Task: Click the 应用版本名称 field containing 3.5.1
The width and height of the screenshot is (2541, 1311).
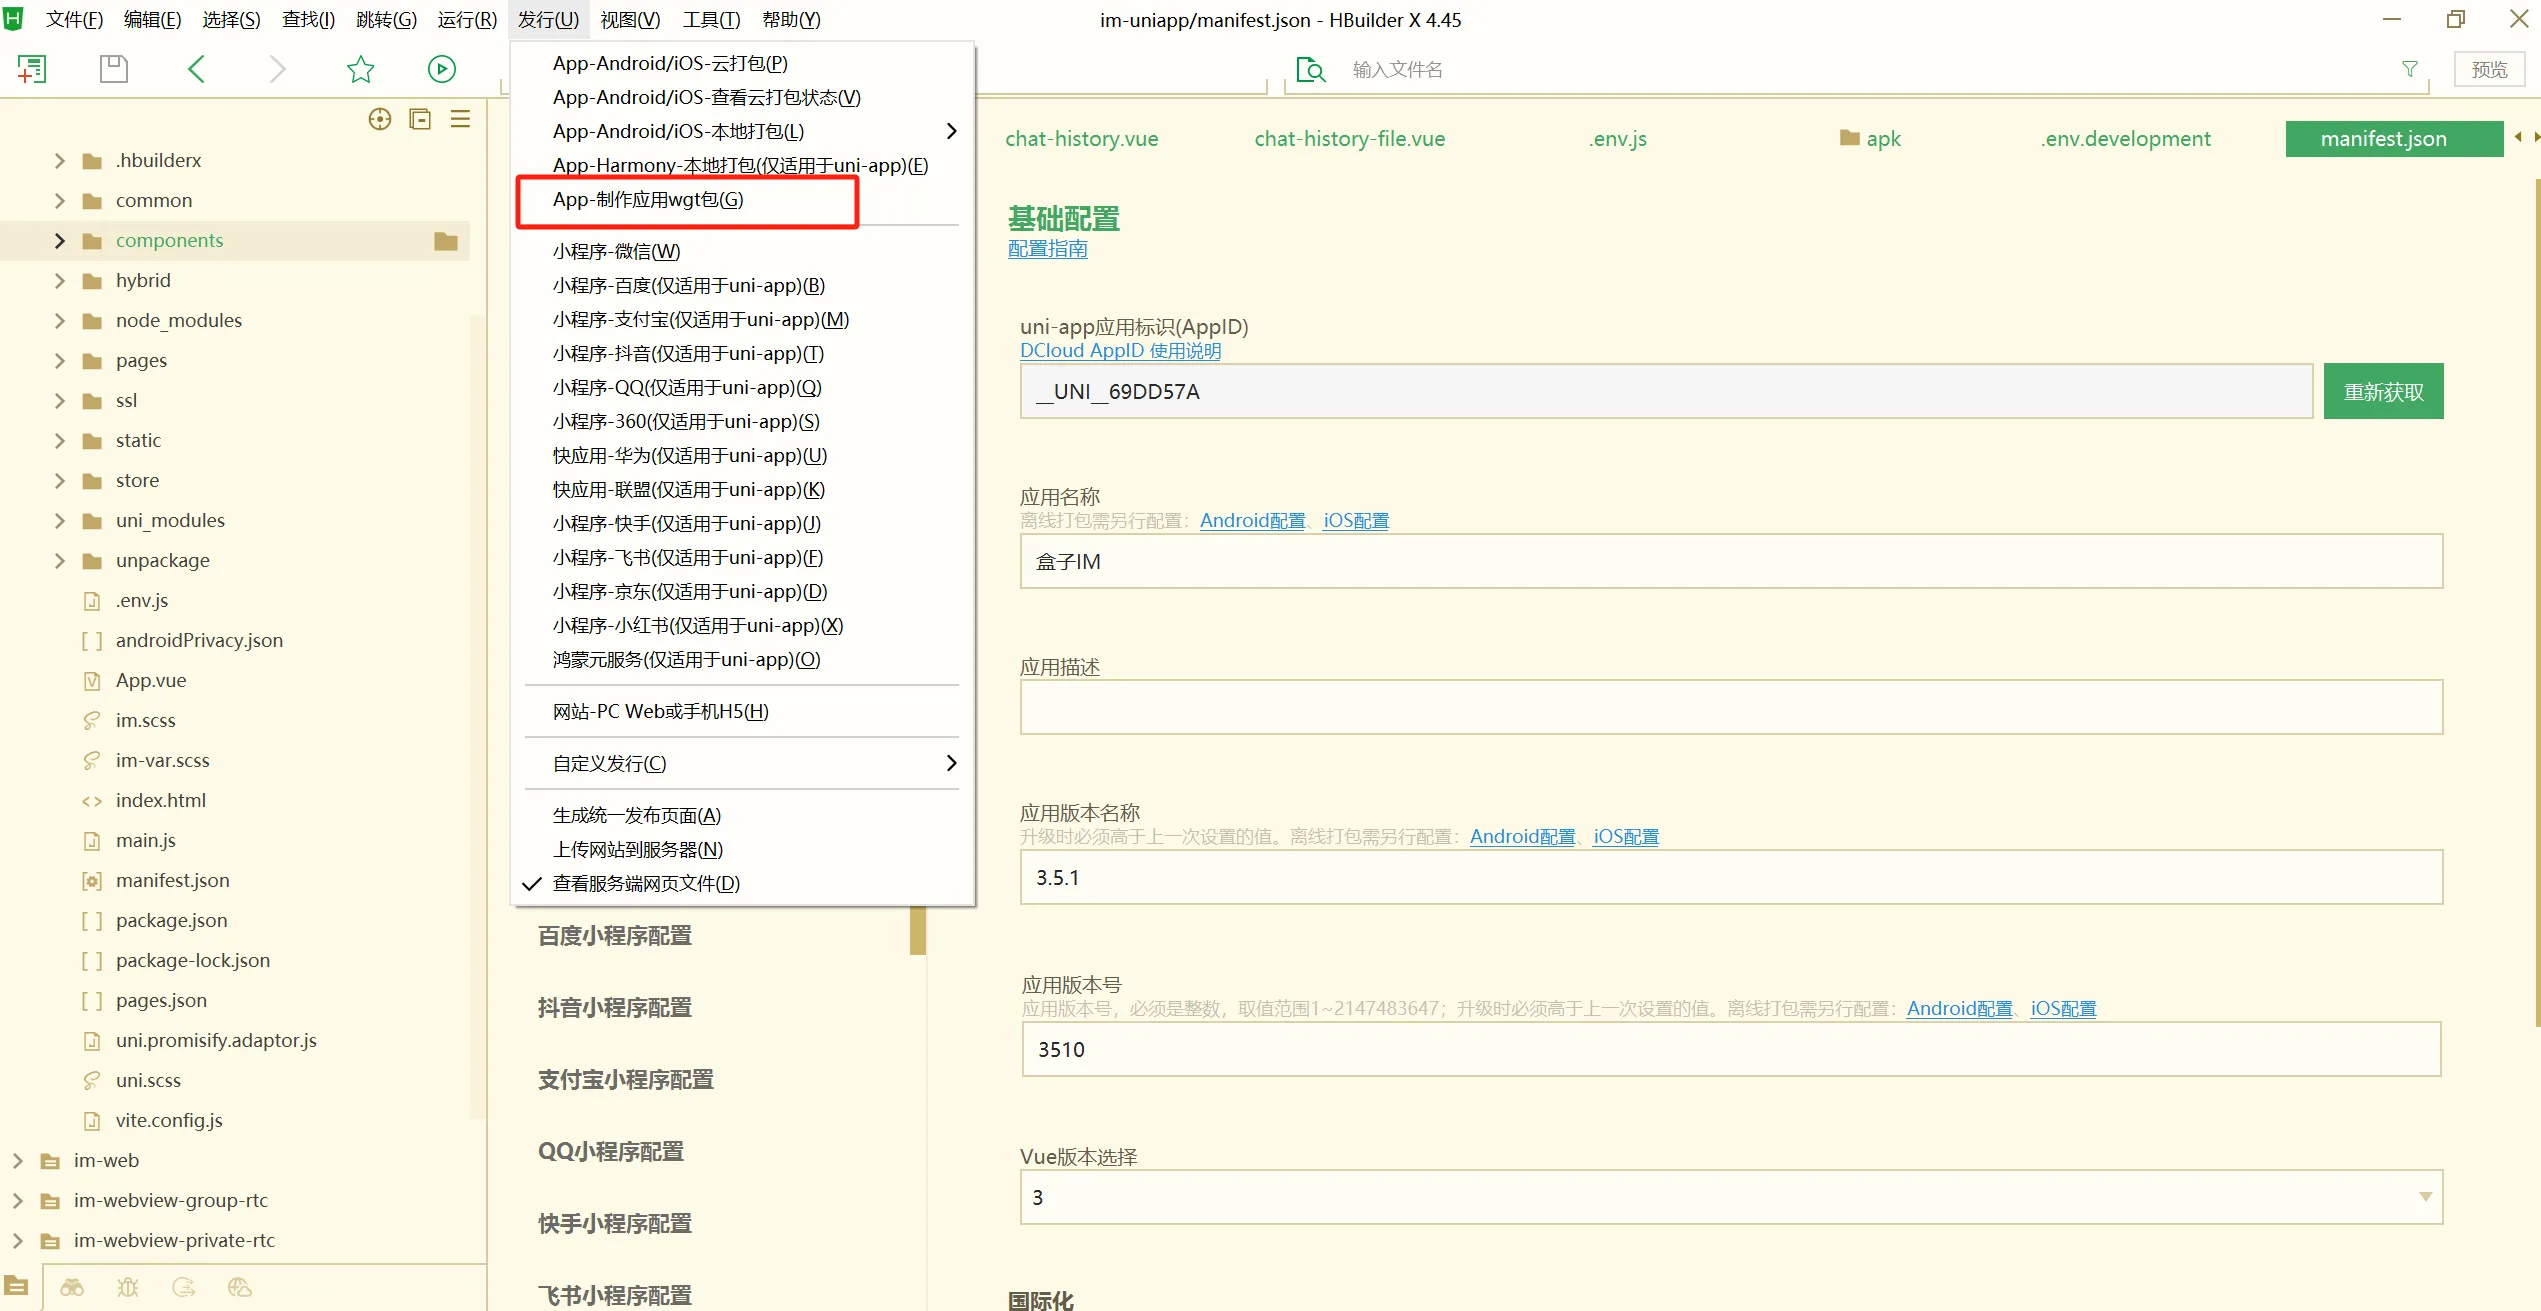Action: point(1730,878)
